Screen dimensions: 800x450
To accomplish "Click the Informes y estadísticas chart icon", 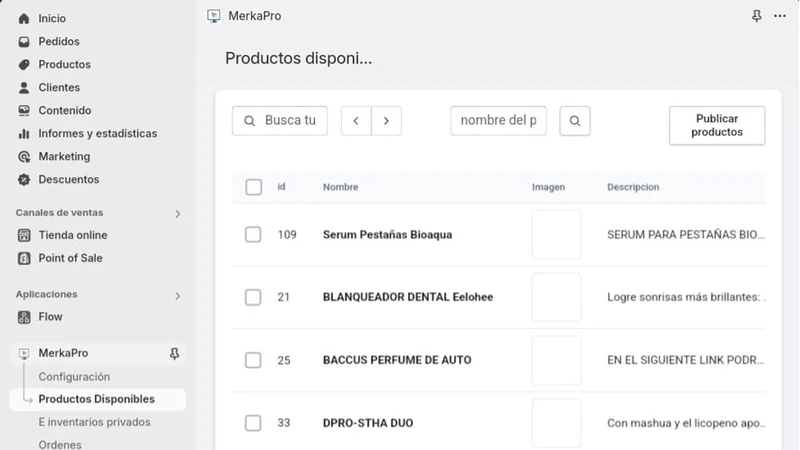I will (x=24, y=134).
